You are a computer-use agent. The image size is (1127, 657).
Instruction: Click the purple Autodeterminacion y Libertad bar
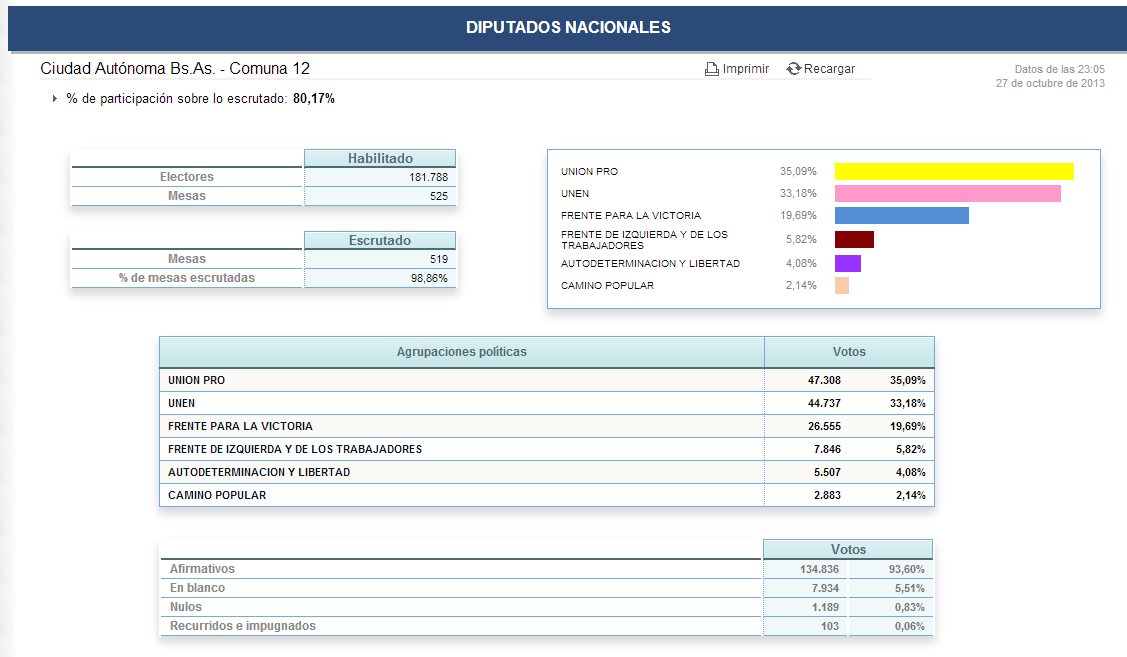[847, 264]
